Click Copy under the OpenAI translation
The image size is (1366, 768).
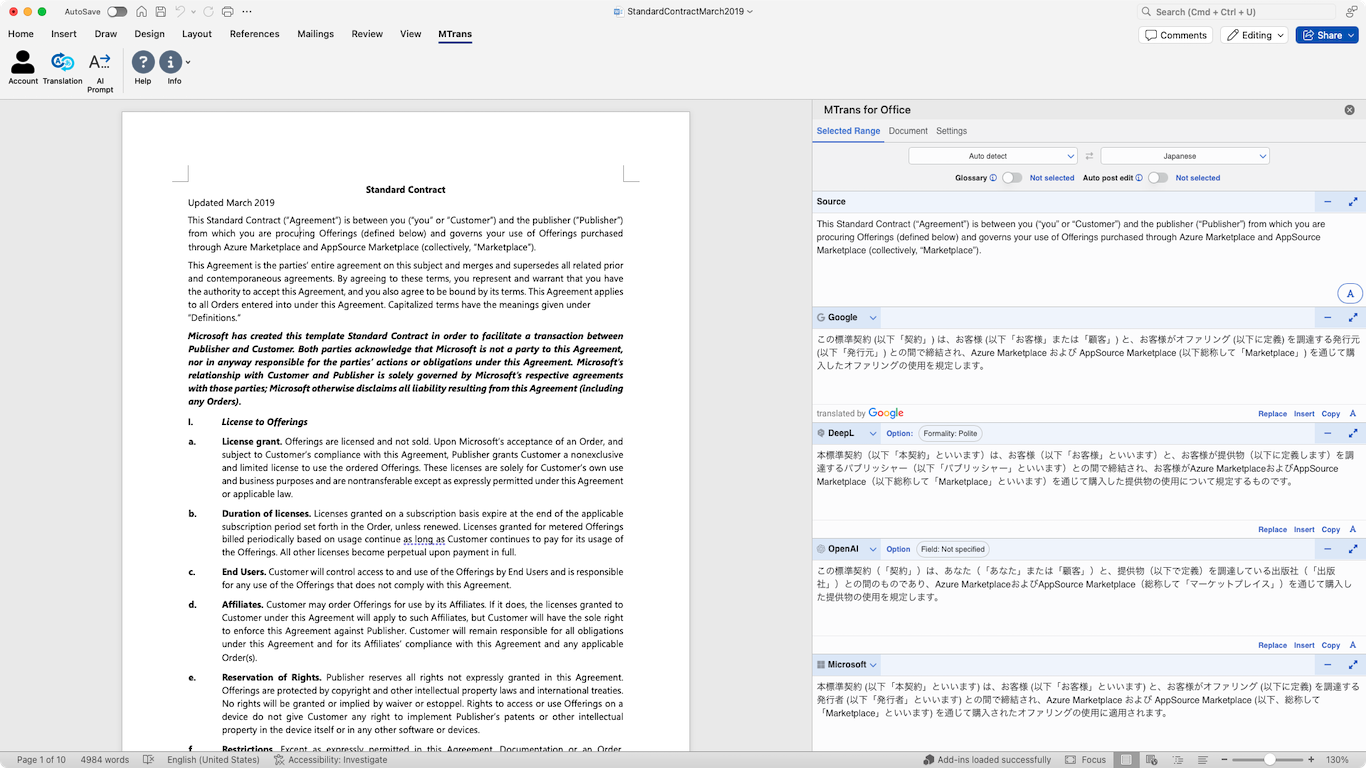point(1331,646)
